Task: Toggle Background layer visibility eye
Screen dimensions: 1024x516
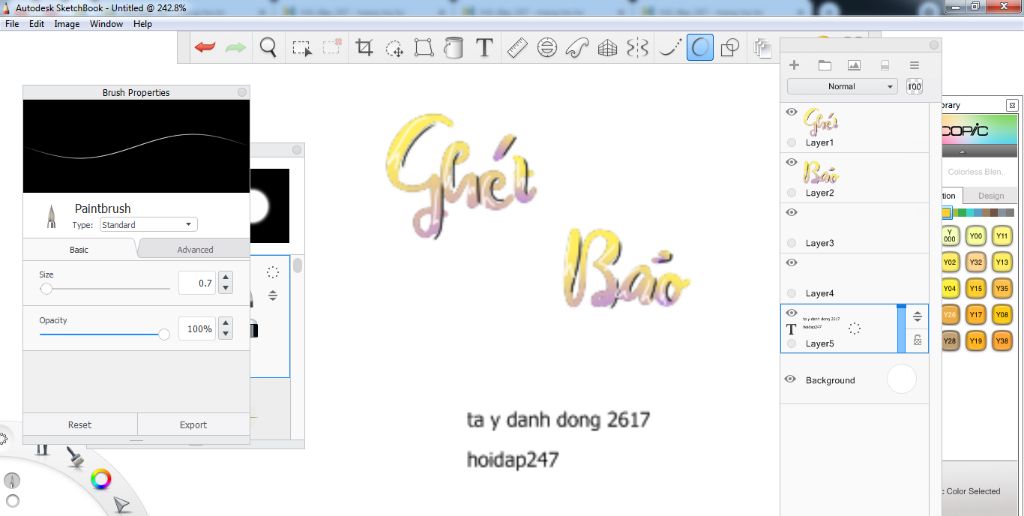Action: coord(790,379)
